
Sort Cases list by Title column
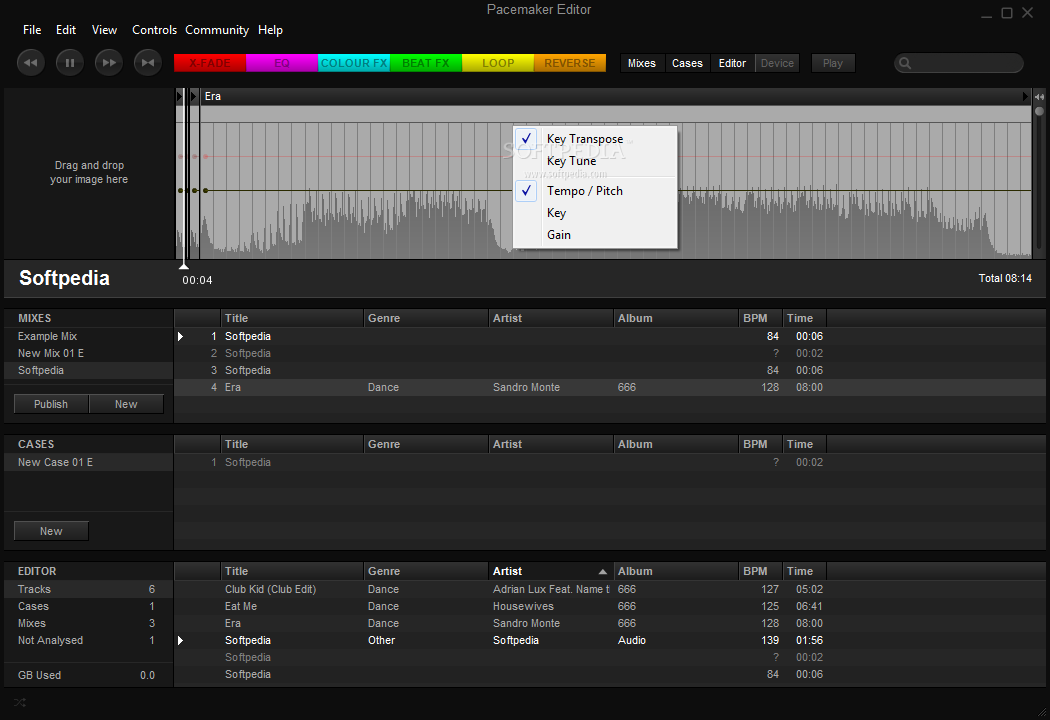tap(292, 444)
